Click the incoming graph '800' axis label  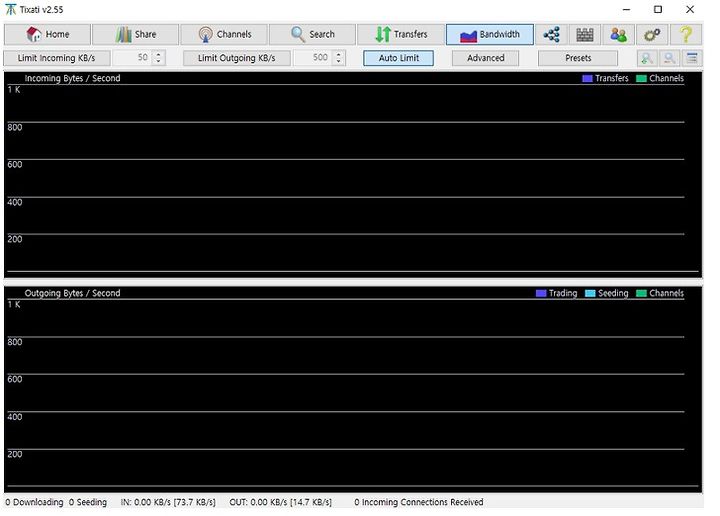[15, 127]
